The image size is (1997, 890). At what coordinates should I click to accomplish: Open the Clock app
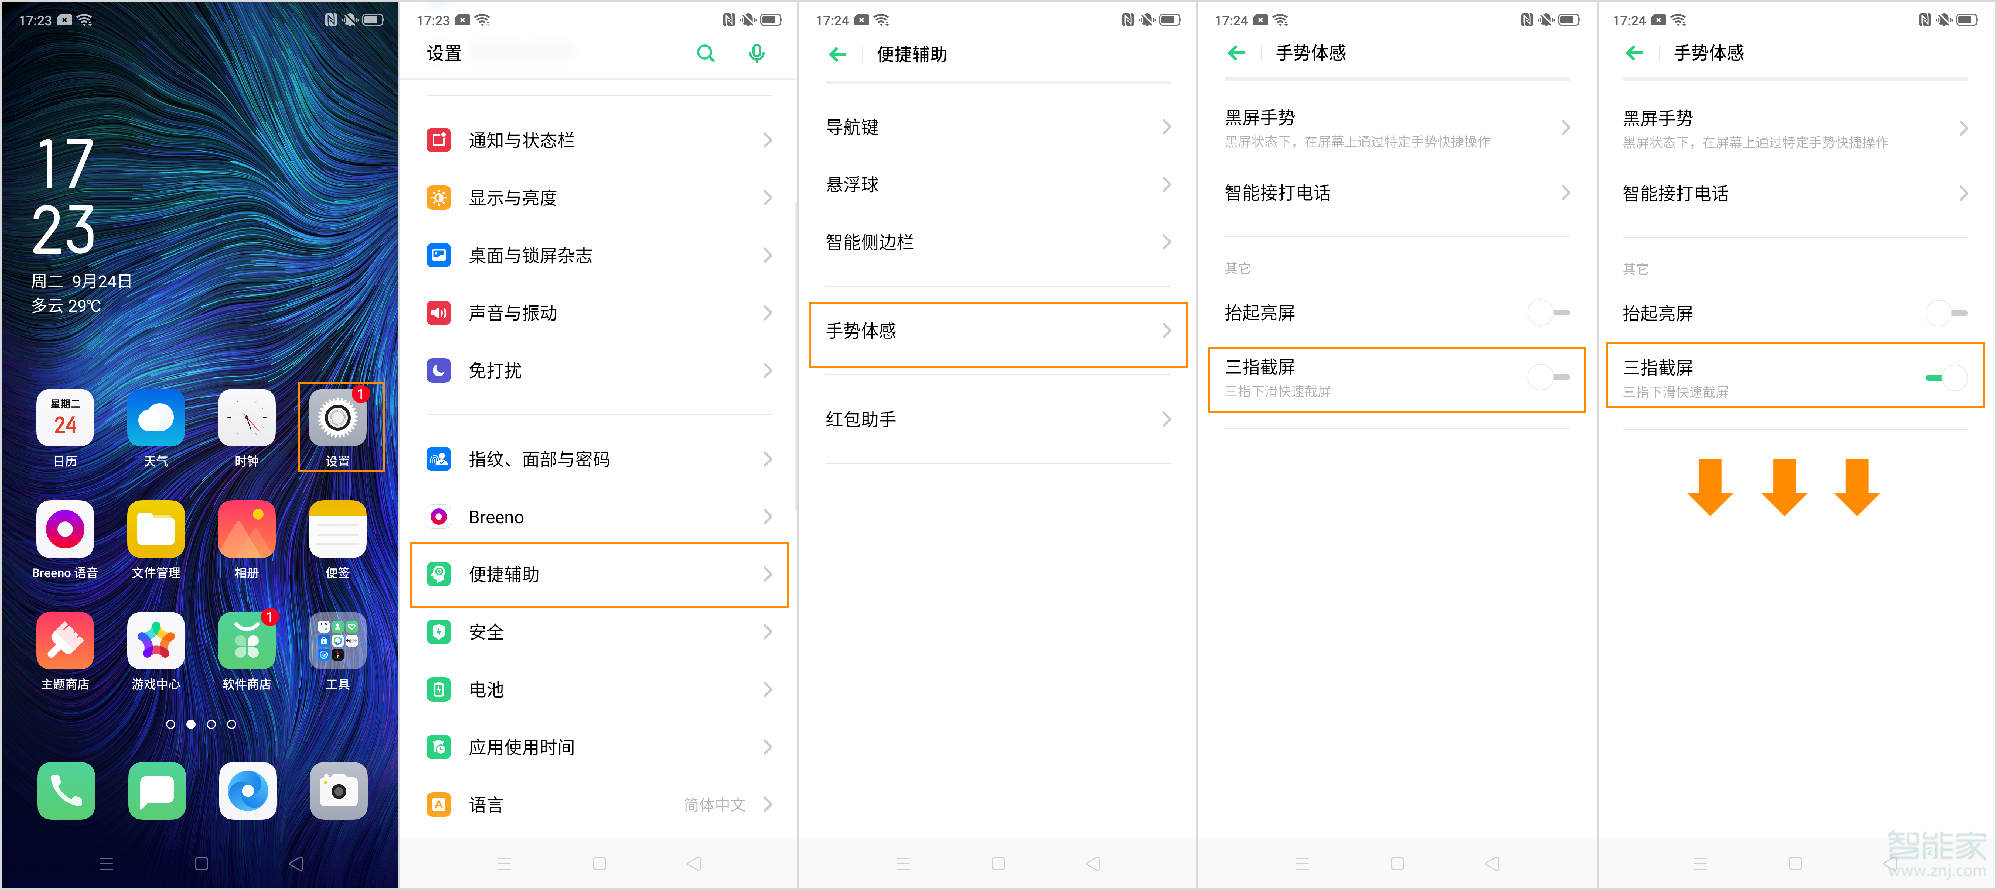pos(246,418)
